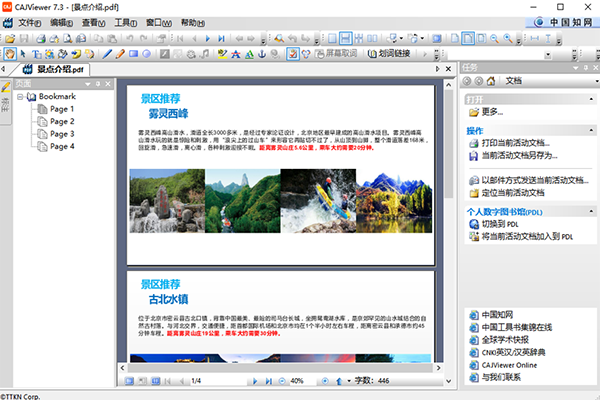This screenshot has width=600, height=400.
Task: Open the CAJViewer Online link
Action: [509, 365]
